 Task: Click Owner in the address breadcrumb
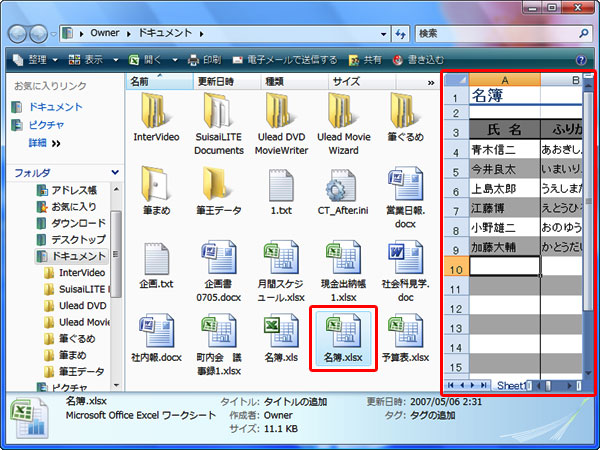pos(105,33)
